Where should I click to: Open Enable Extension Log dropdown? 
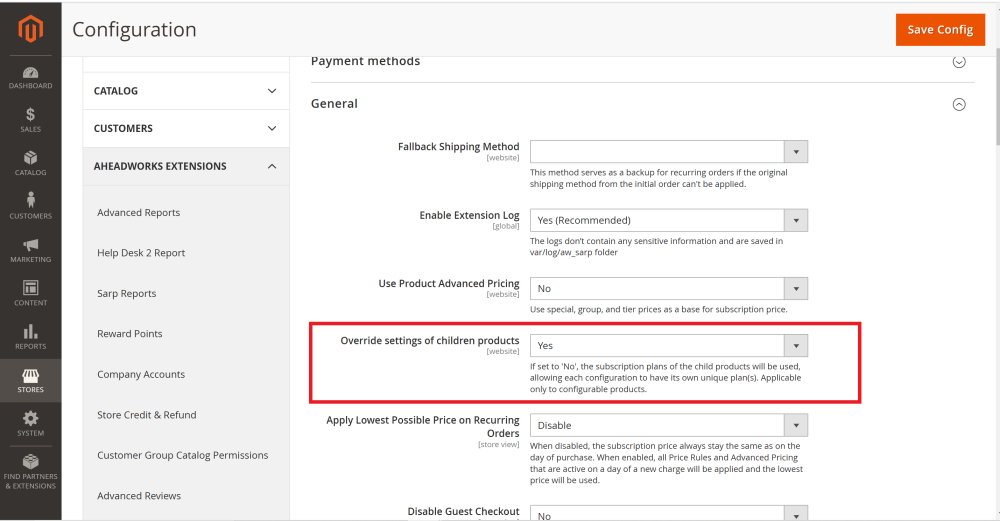(668, 221)
